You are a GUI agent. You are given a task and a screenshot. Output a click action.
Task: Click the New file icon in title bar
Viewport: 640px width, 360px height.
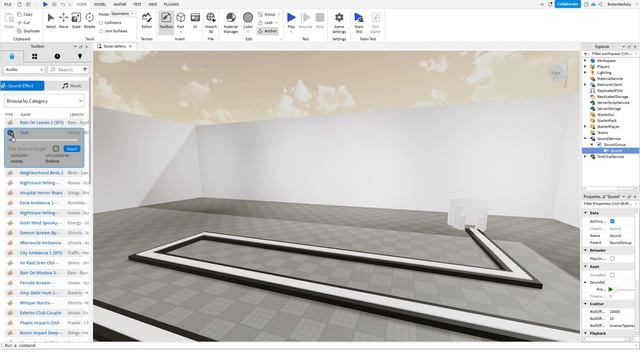[x=19, y=4]
